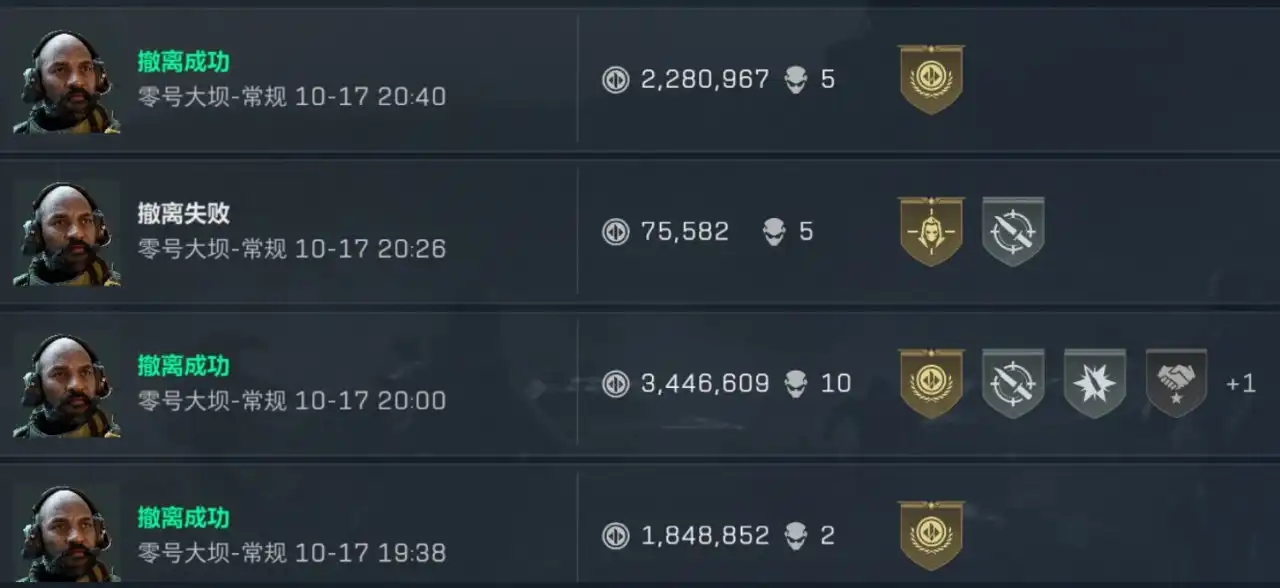Click the gray crosshair badge in the 20:26 match
The image size is (1280, 588).
[x=1013, y=231]
